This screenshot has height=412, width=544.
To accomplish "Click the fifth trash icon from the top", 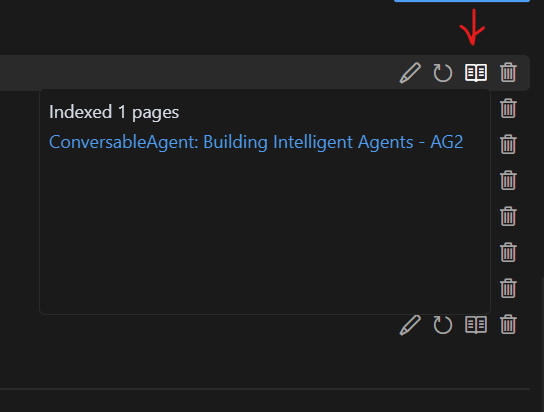I will tap(508, 216).
